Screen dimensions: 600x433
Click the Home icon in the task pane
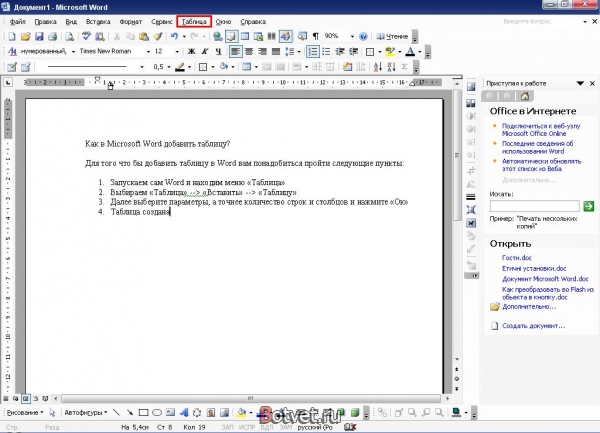(525, 96)
